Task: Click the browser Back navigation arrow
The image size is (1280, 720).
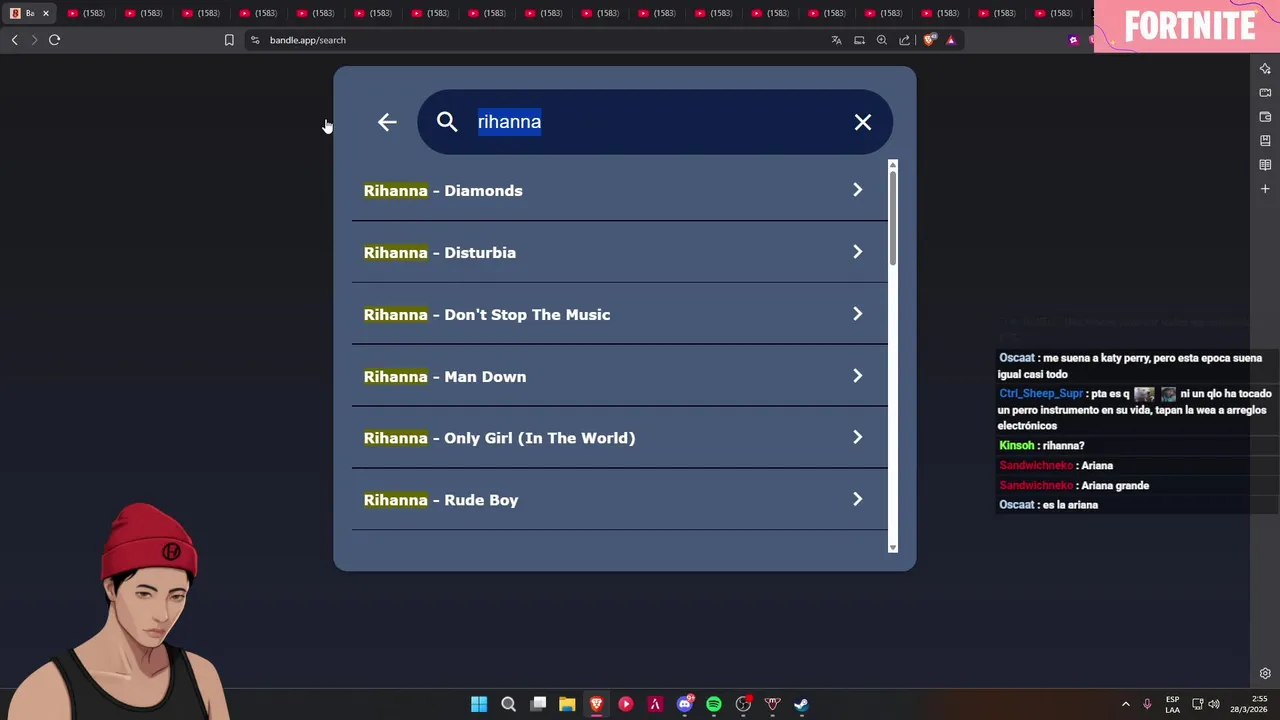Action: [14, 40]
